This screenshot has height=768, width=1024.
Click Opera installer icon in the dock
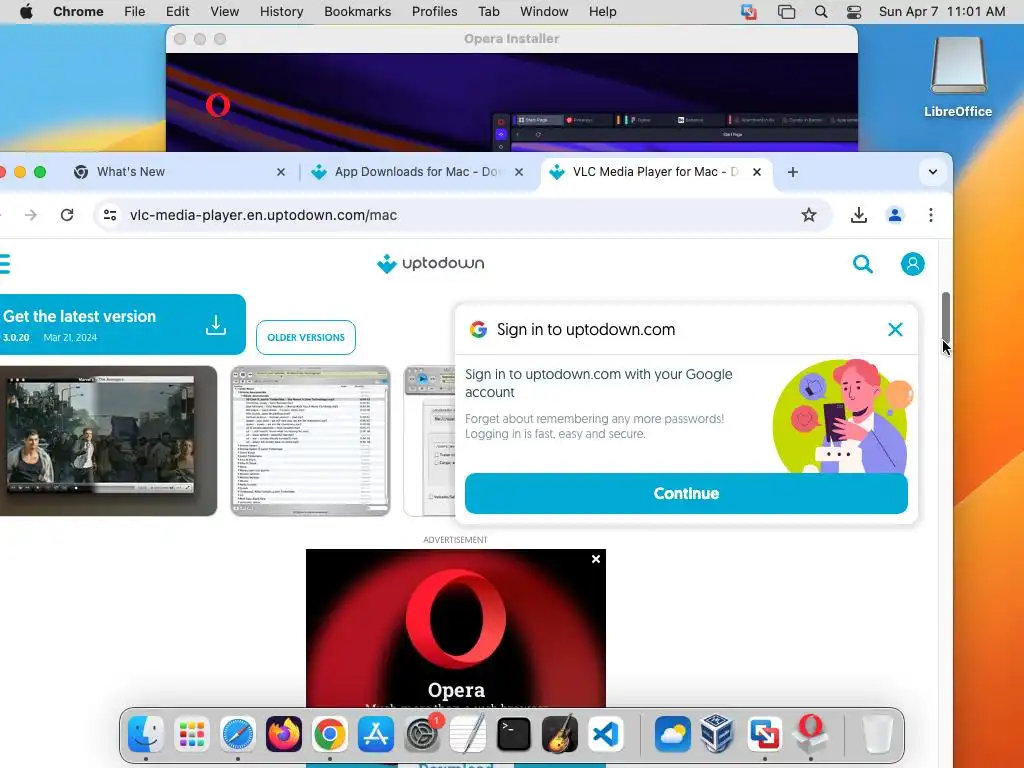coord(810,734)
